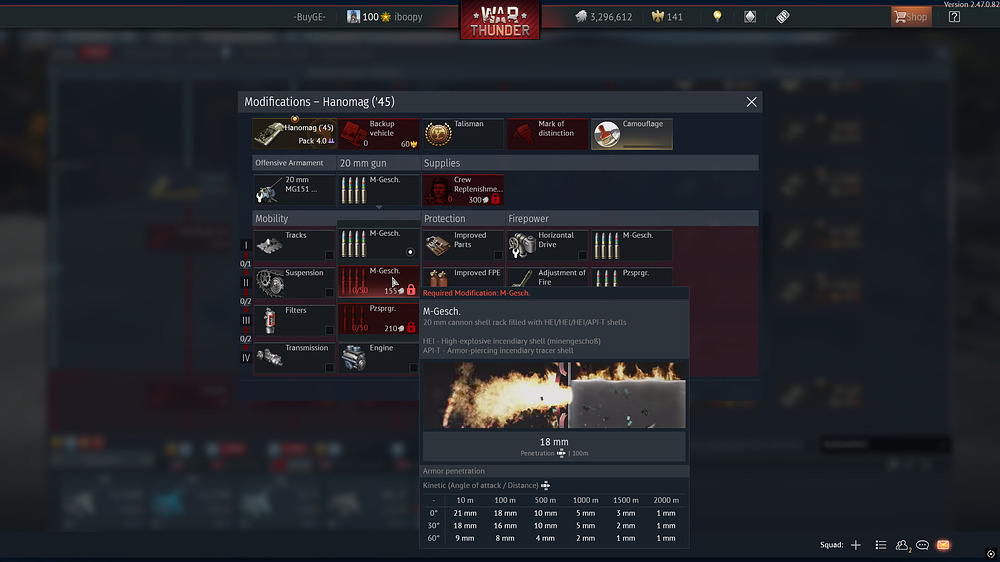This screenshot has height=562, width=1000.
Task: Collapse the 20 mm gun belt list arrow
Action: coord(378,207)
